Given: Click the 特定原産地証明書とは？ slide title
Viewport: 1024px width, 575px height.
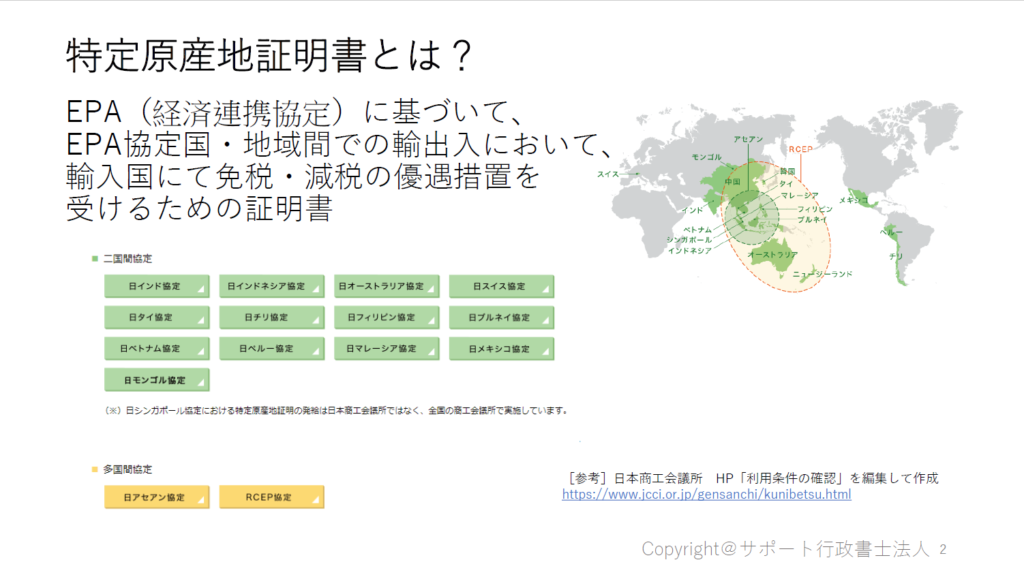Looking at the screenshot, I should [267, 56].
